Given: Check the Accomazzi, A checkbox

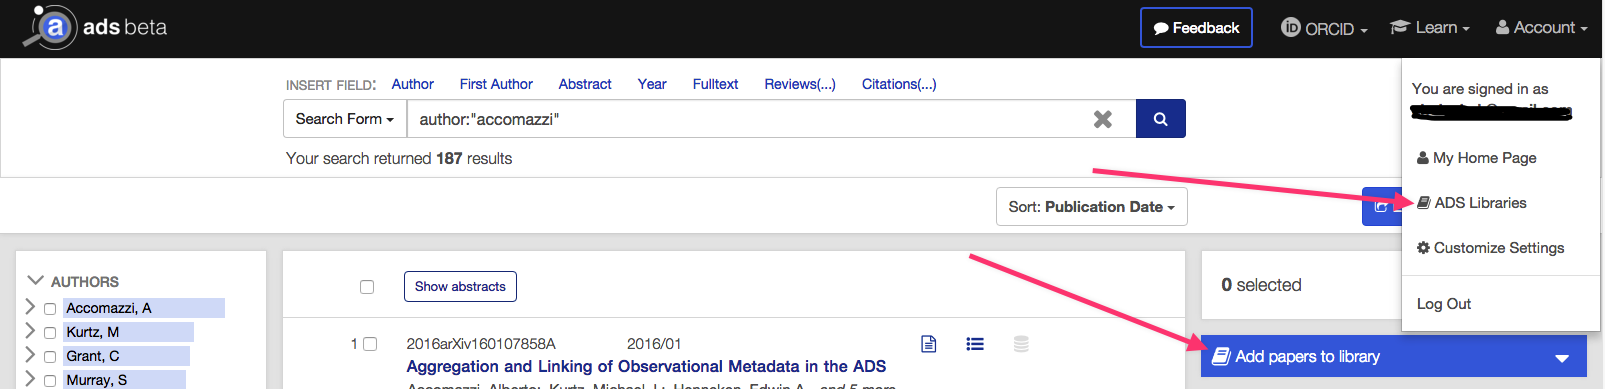Looking at the screenshot, I should click(x=50, y=309).
